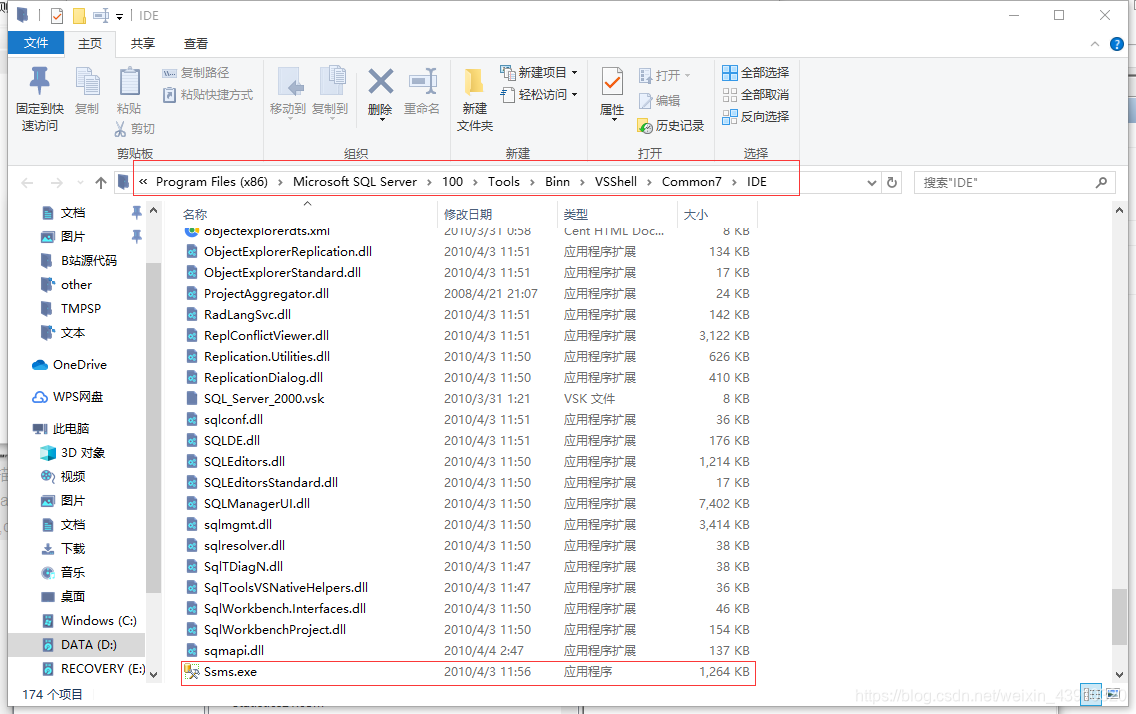This screenshot has width=1136, height=714.
Task: Click Microsoft SQL Server breadcrumb segment
Action: tap(355, 182)
